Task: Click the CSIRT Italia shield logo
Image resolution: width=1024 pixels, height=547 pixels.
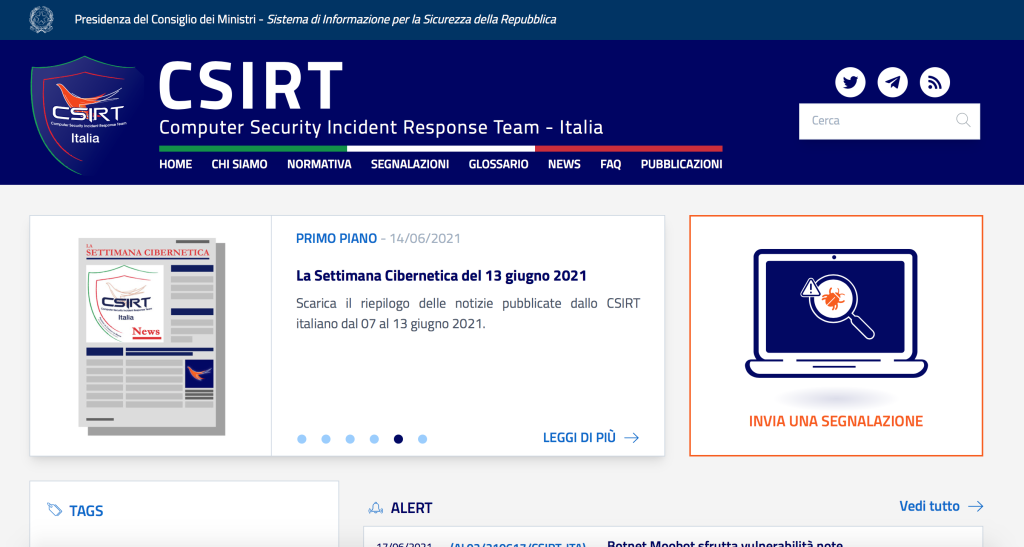Action: pos(85,116)
